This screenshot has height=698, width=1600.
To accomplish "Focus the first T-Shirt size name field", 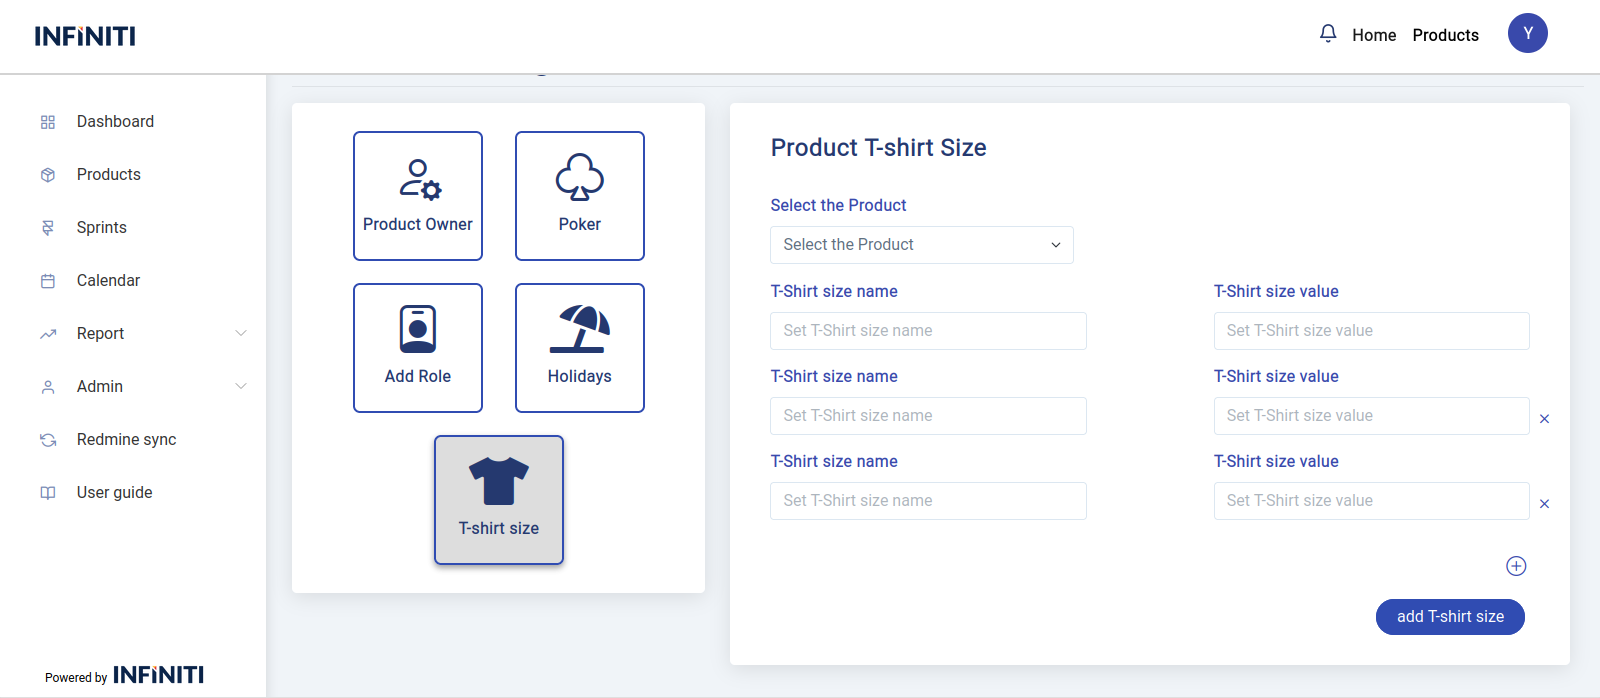I will pyautogui.click(x=928, y=331).
